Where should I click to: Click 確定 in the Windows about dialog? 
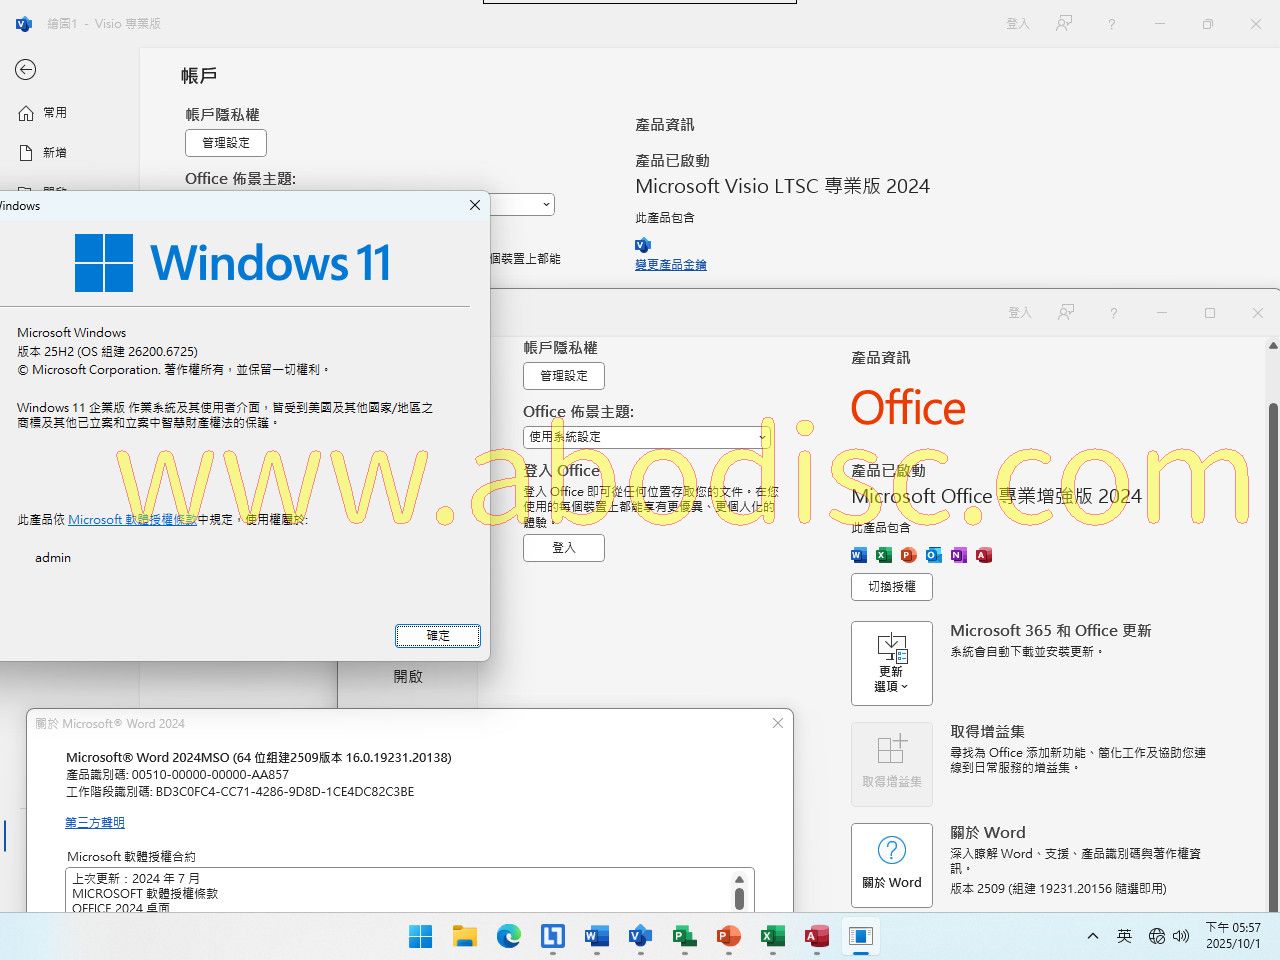(x=438, y=636)
